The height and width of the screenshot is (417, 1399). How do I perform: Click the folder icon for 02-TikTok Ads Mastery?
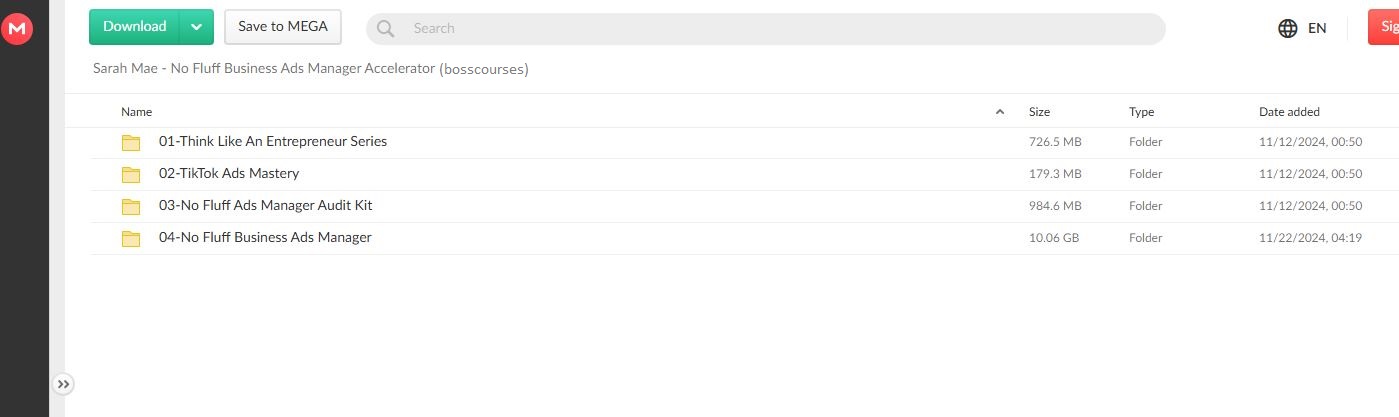click(x=131, y=174)
